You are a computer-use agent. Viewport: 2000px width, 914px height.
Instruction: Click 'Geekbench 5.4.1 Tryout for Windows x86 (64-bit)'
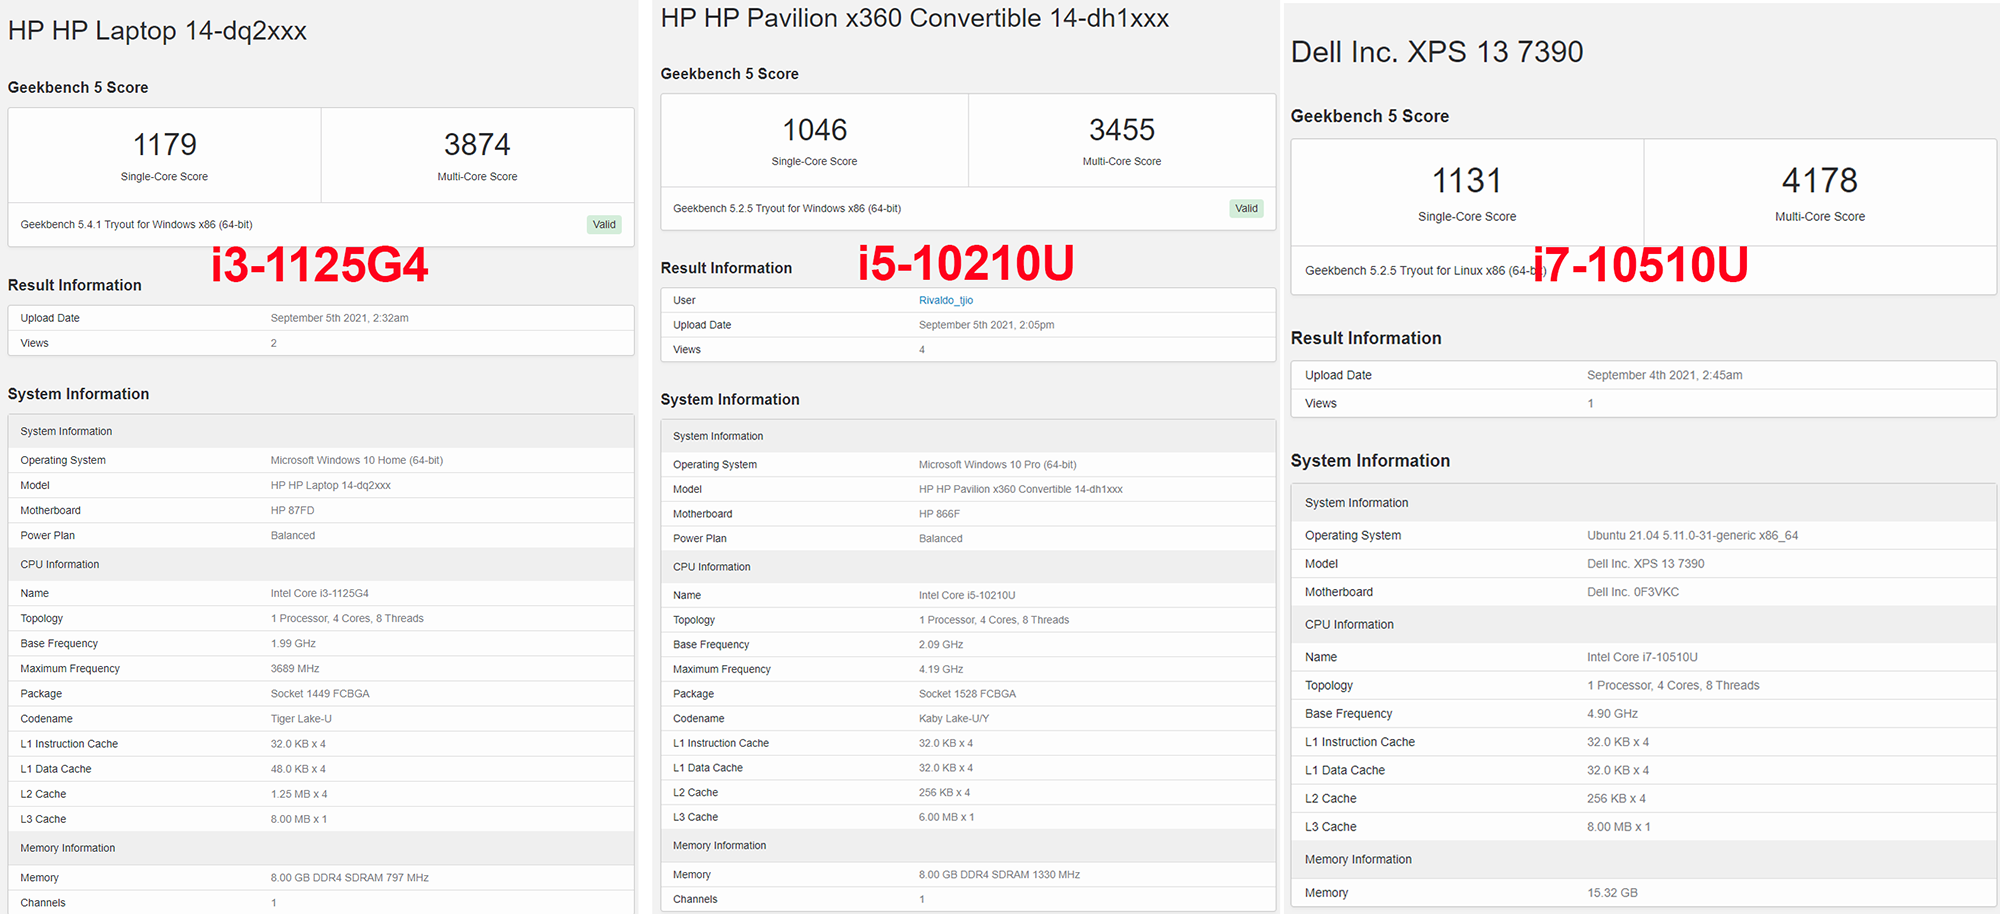136,225
